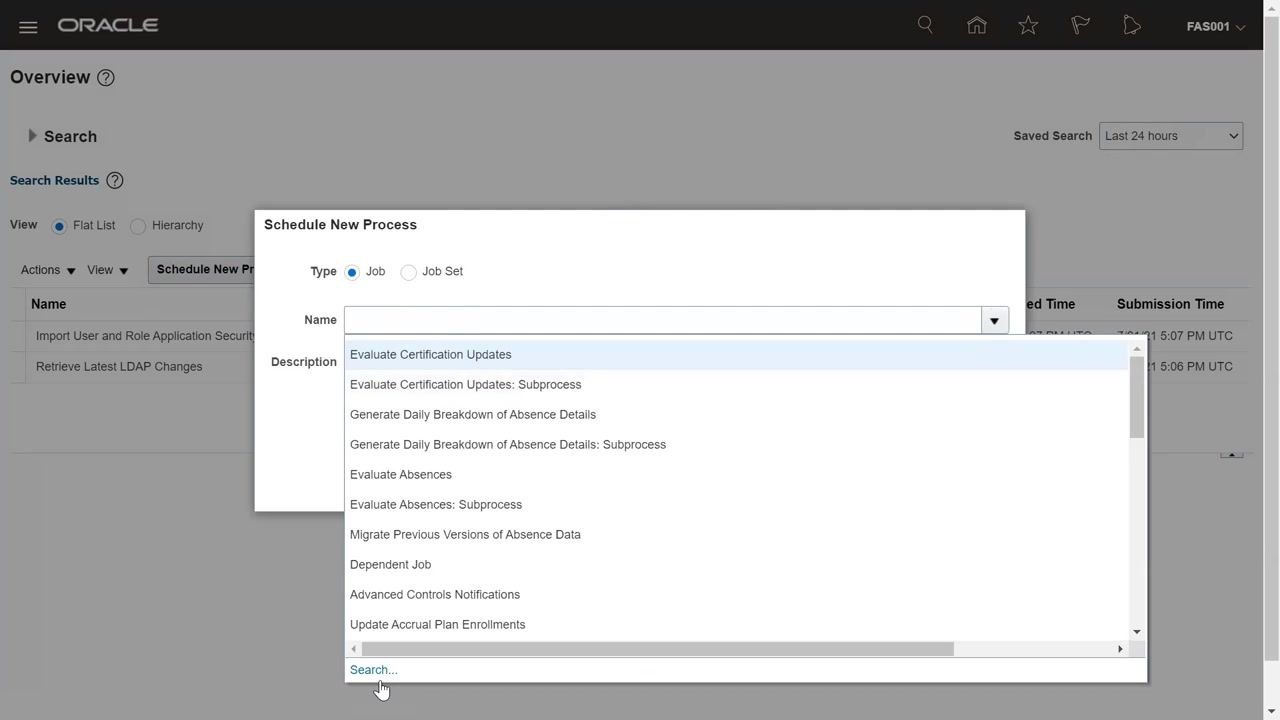Screen dimensions: 1280x720
Task: Choose Generate Daily Breakdown of Absence Details
Action: pos(736,415)
